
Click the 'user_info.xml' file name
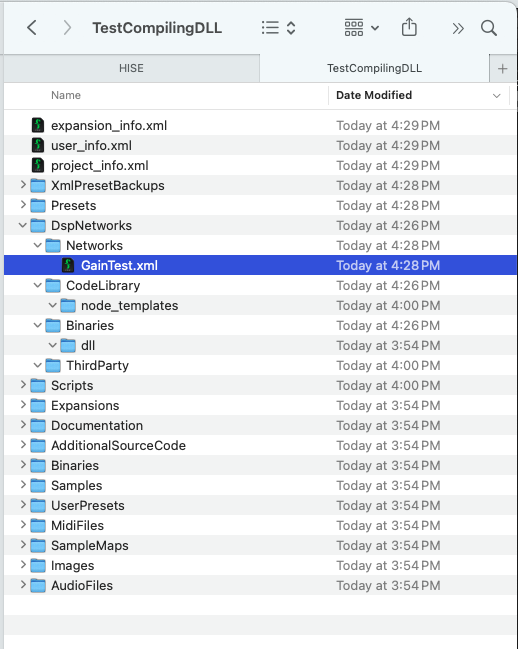click(91, 145)
